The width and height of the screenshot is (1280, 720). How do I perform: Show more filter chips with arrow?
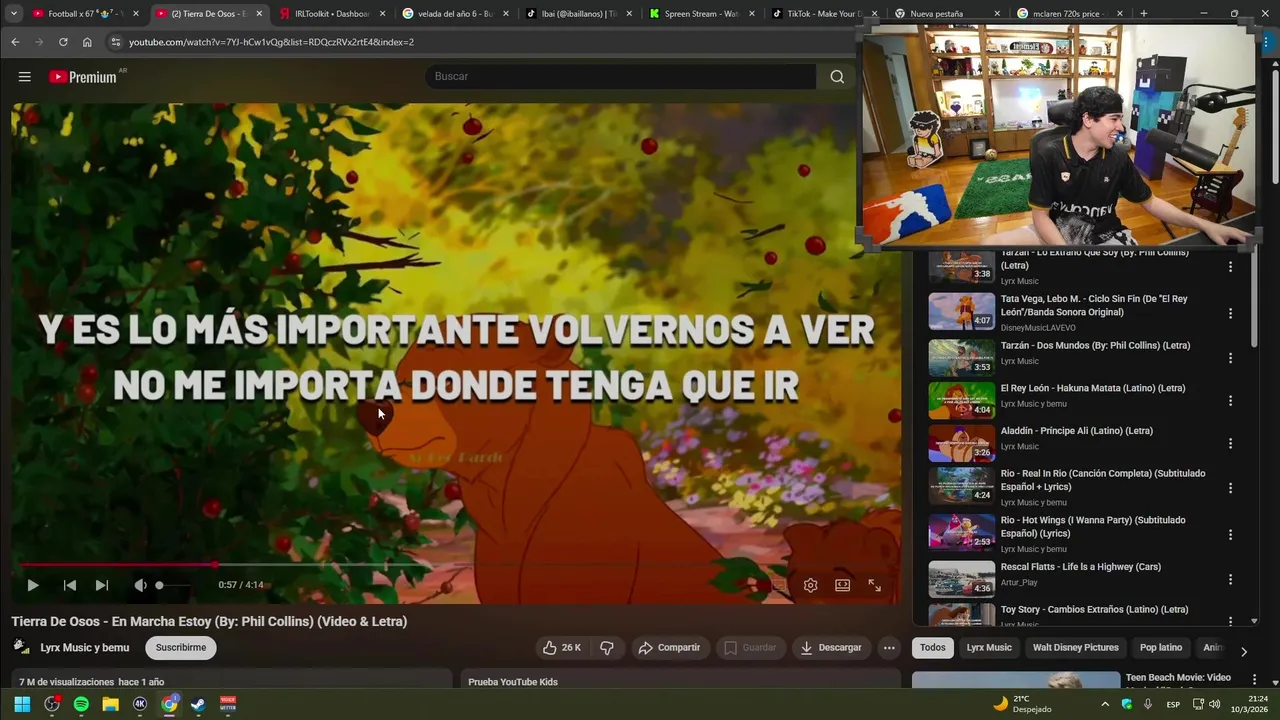pyautogui.click(x=1244, y=651)
